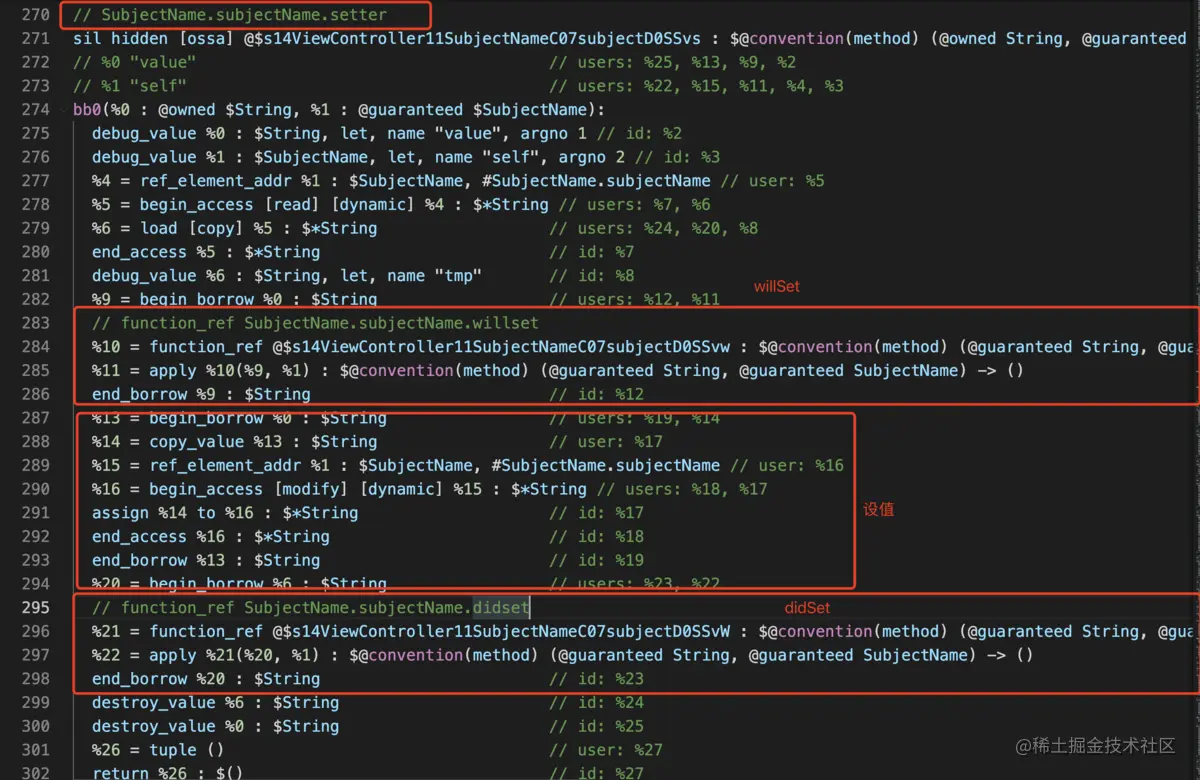
Task: Click line number 283 in the gutter
Action: (x=35, y=323)
